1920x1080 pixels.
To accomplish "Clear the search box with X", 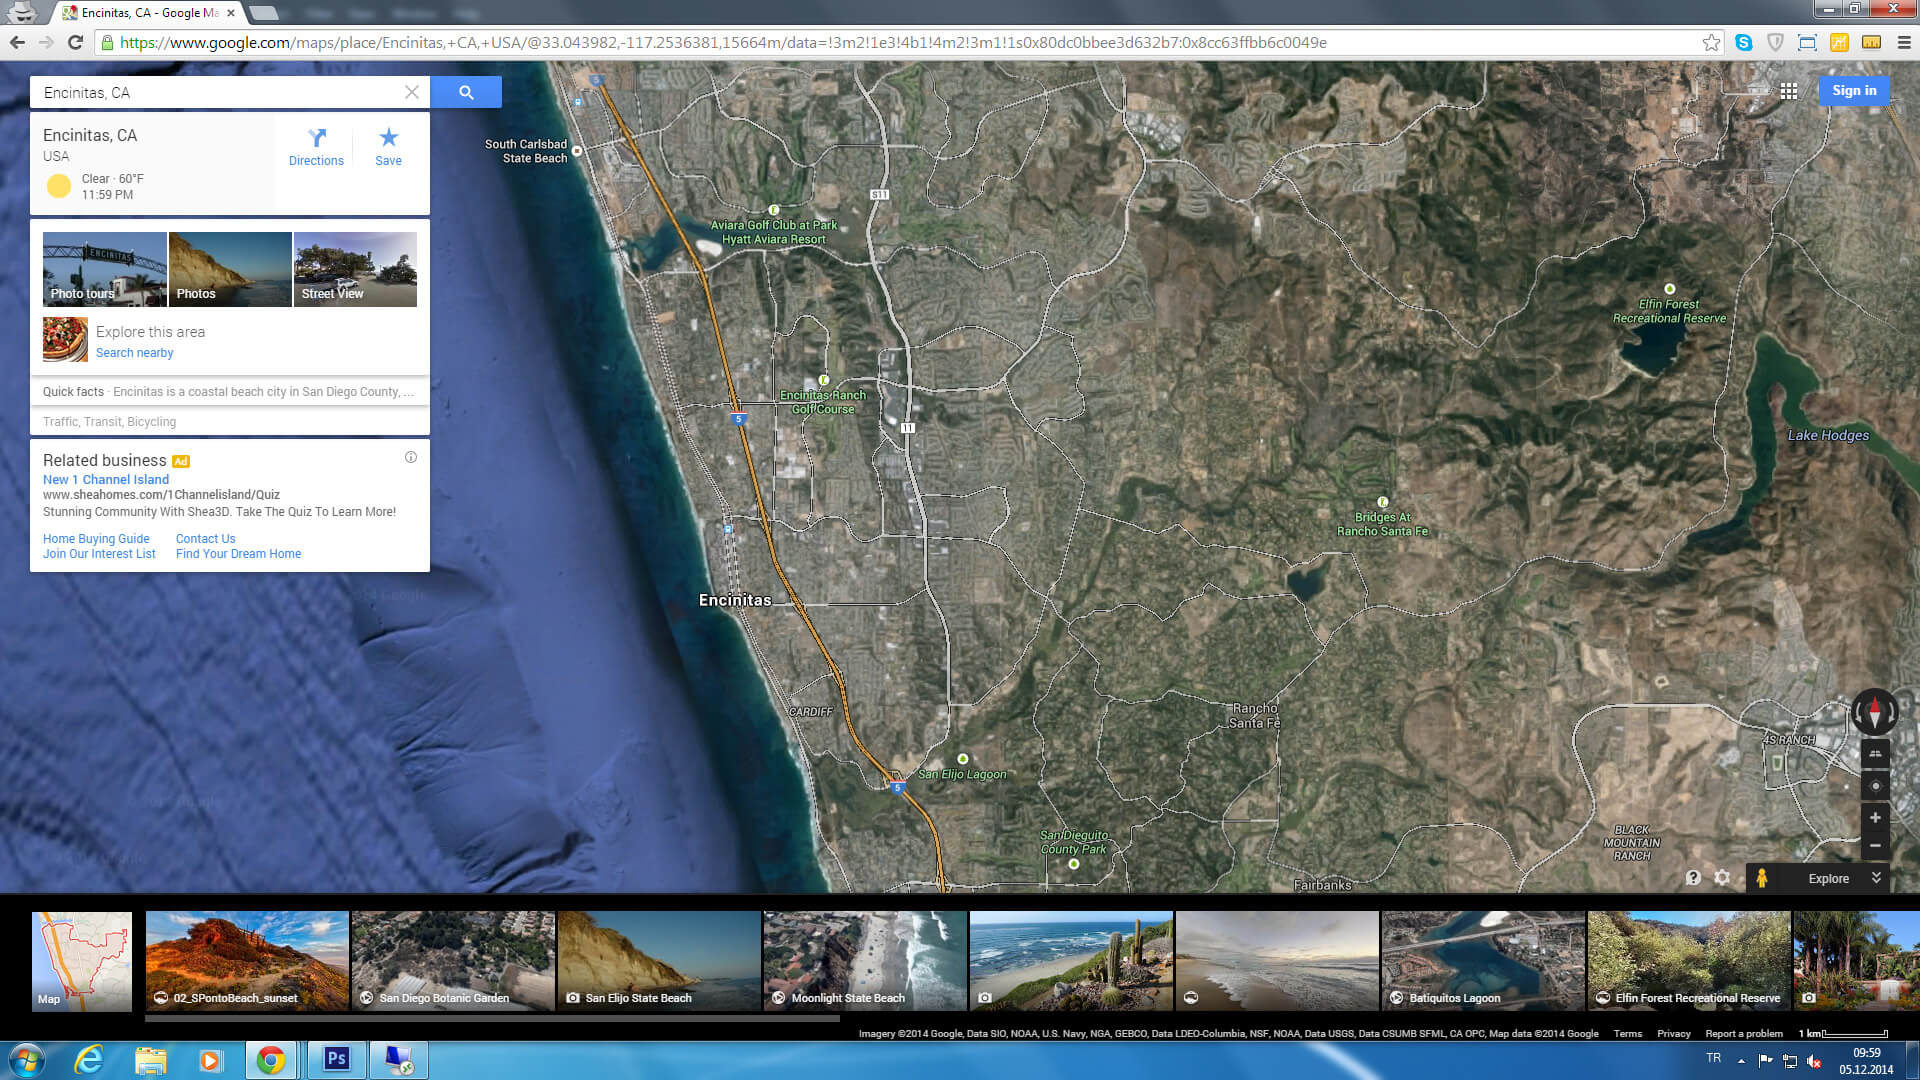I will point(412,92).
